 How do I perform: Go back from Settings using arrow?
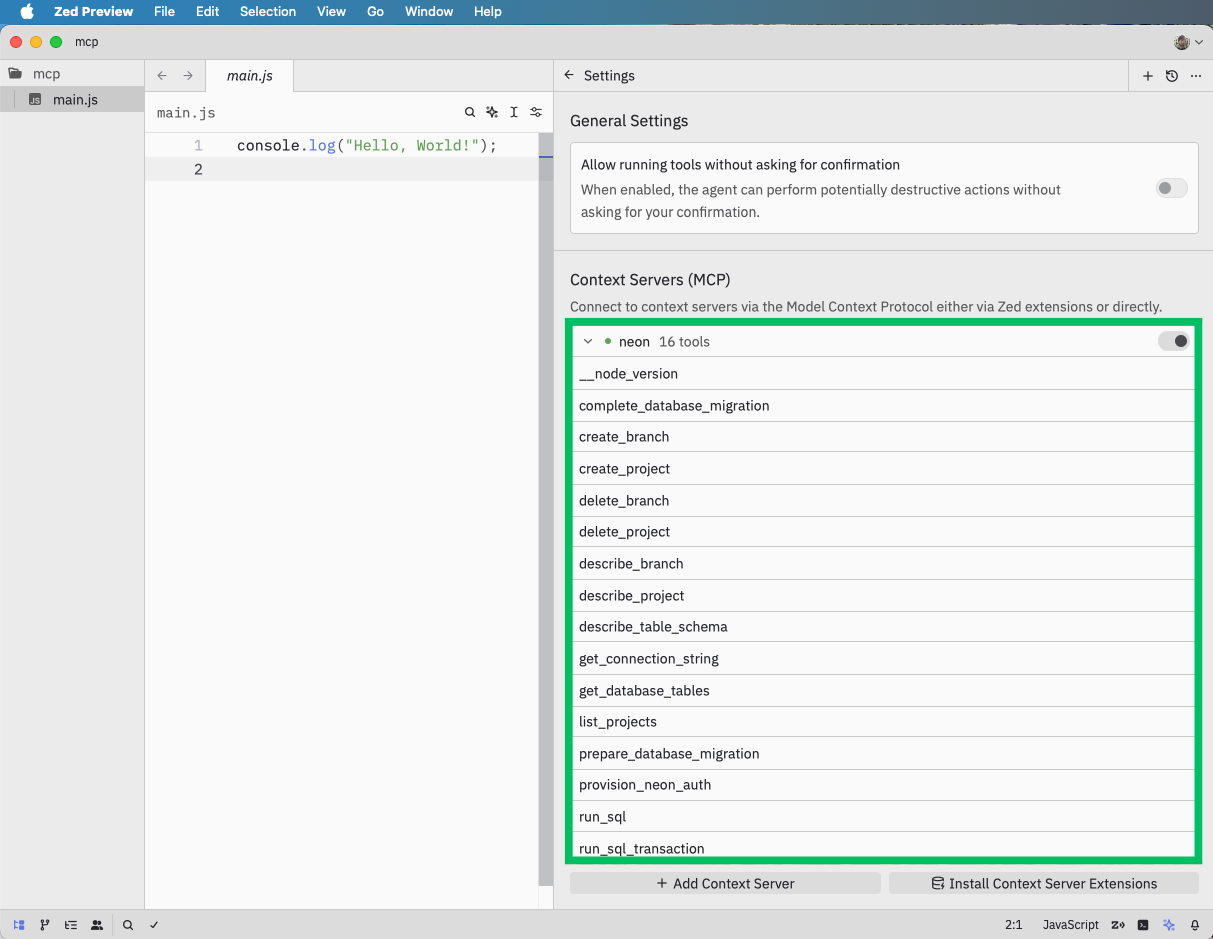(x=569, y=75)
